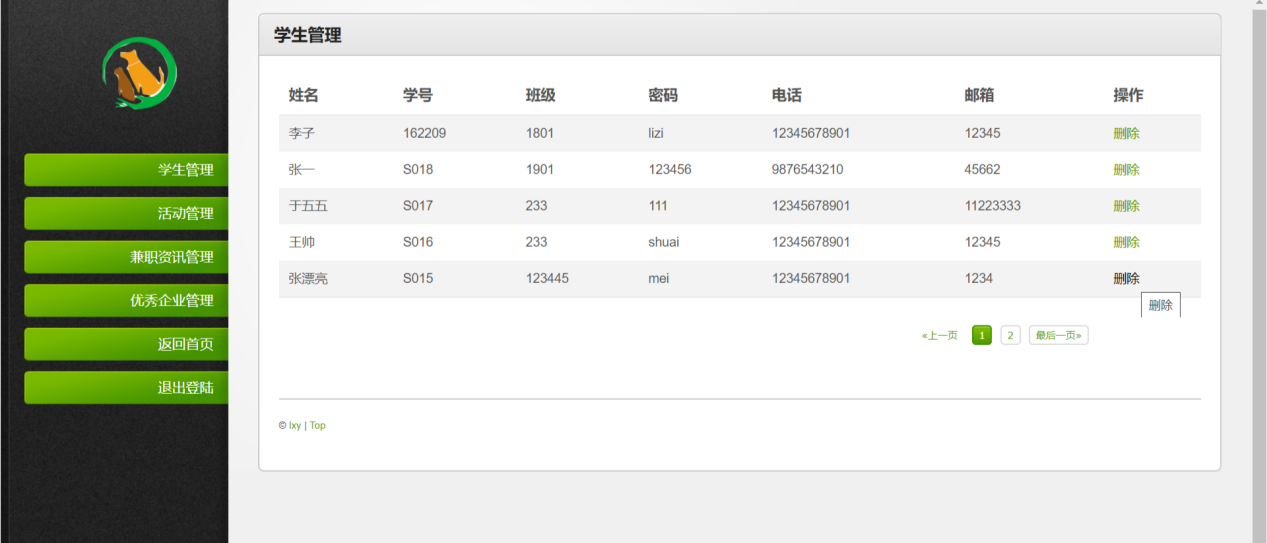1267x543 pixels.
Task: Jump to the last page 最后一页»
Action: coord(1059,335)
